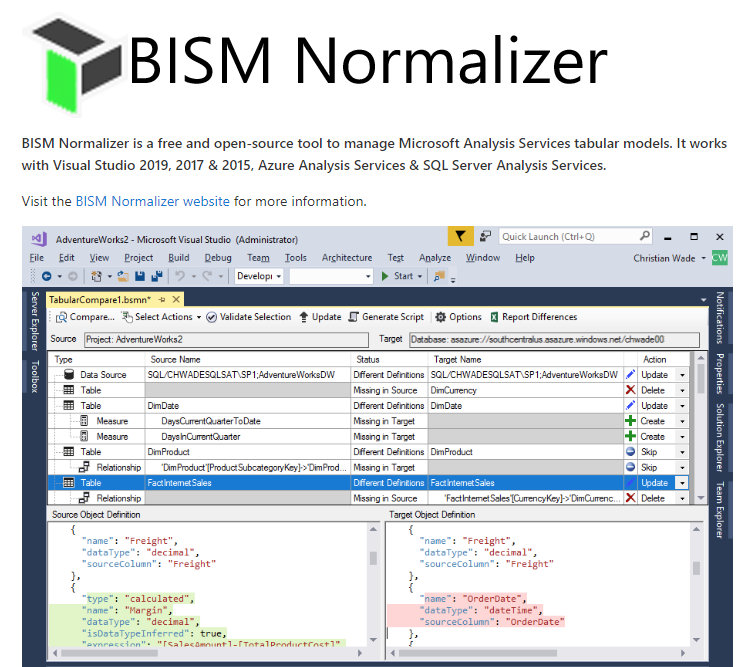Click the Quick Launch magnifier icon
The image size is (751, 667).
coord(645,236)
